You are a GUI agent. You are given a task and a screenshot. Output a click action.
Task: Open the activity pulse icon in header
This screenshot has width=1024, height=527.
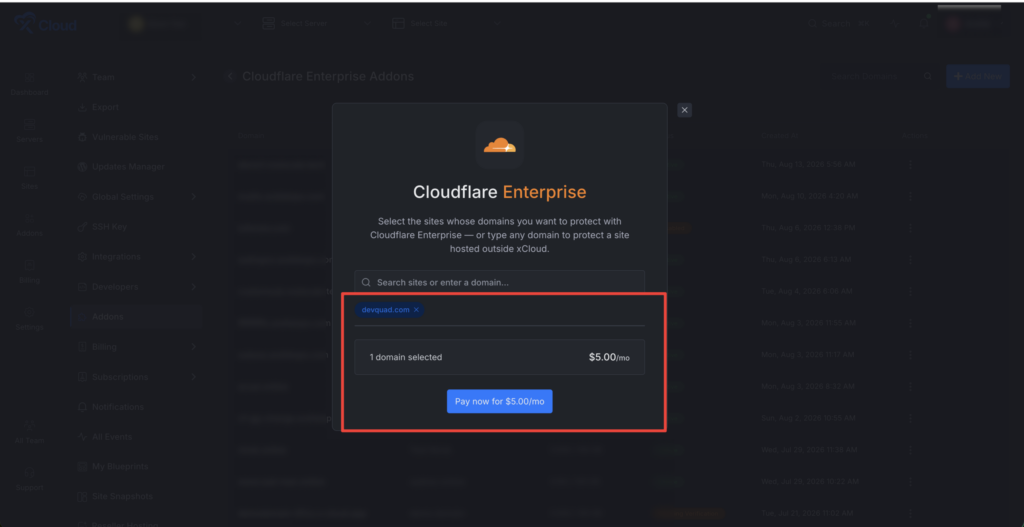[x=893, y=24]
